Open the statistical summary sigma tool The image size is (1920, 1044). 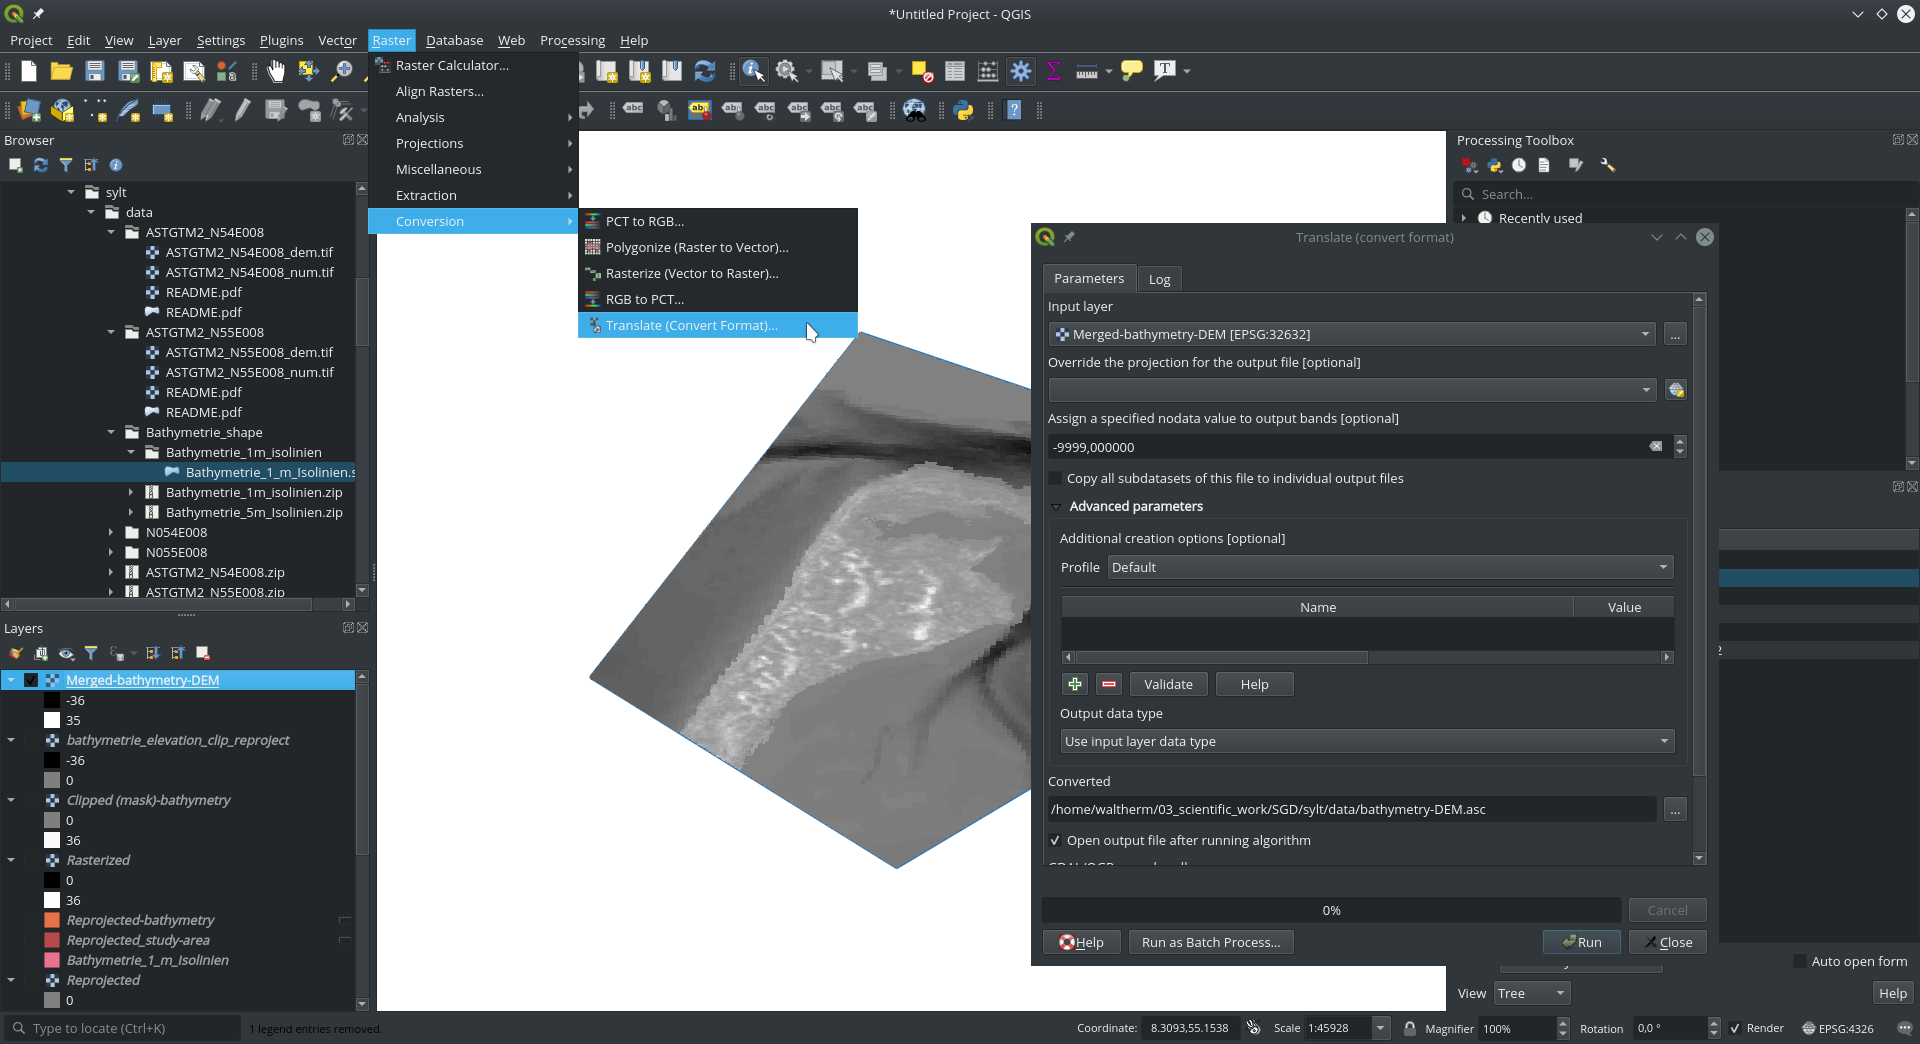point(1053,71)
